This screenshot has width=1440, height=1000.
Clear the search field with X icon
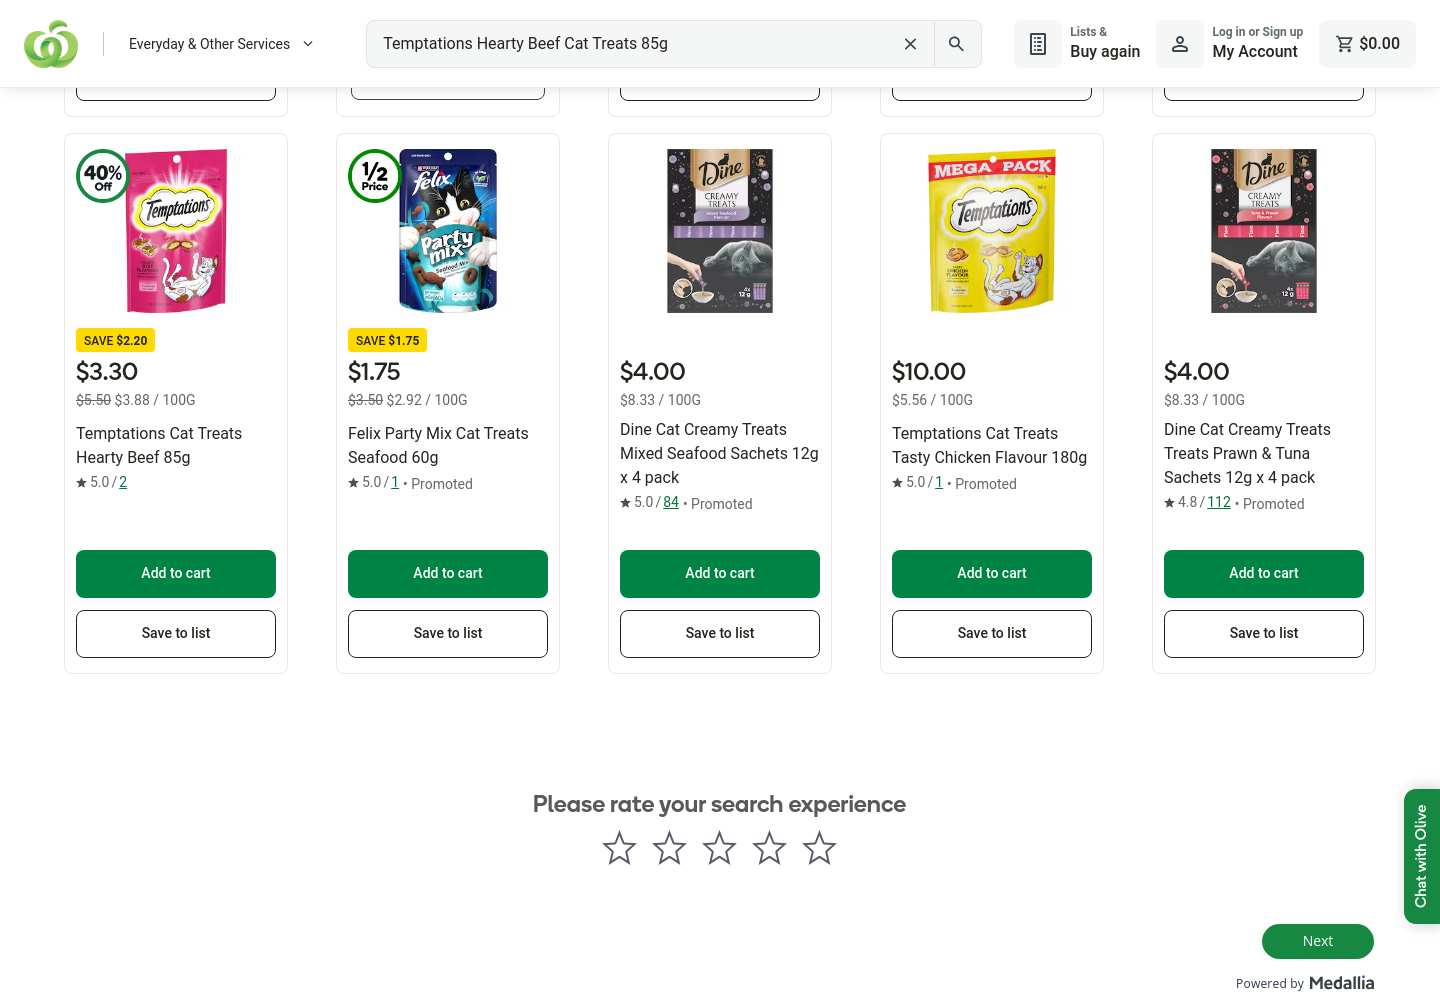(x=910, y=44)
